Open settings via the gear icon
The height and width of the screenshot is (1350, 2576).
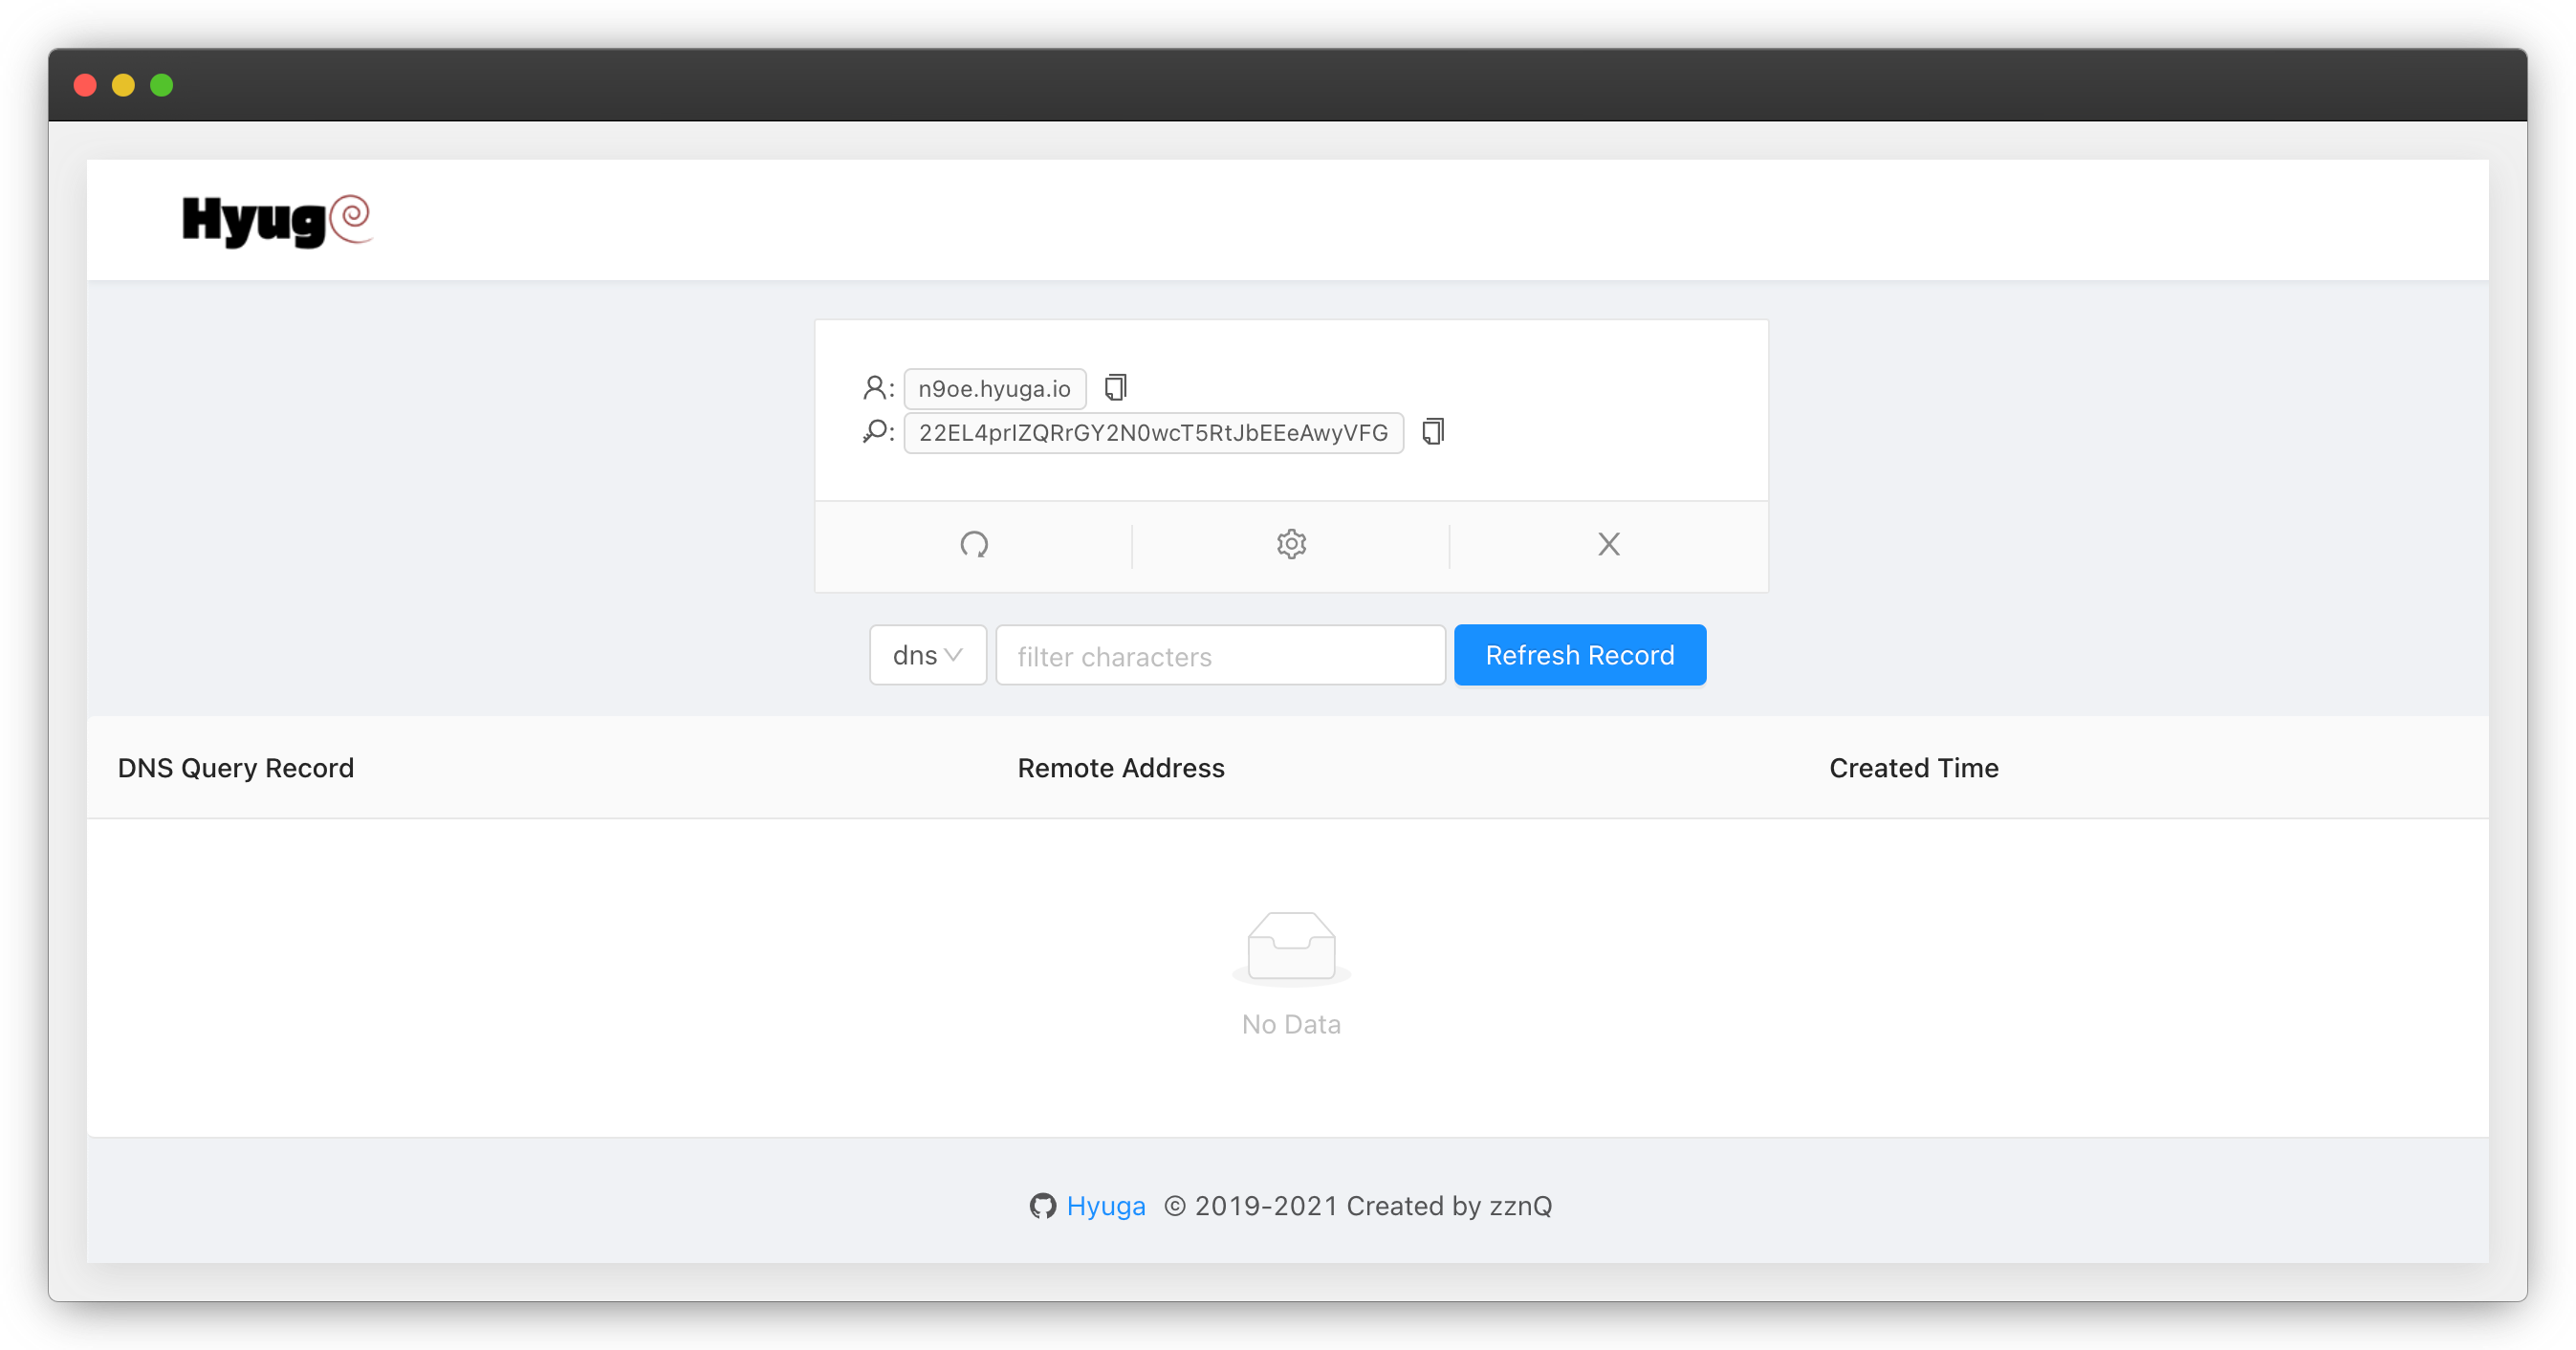coord(1291,544)
